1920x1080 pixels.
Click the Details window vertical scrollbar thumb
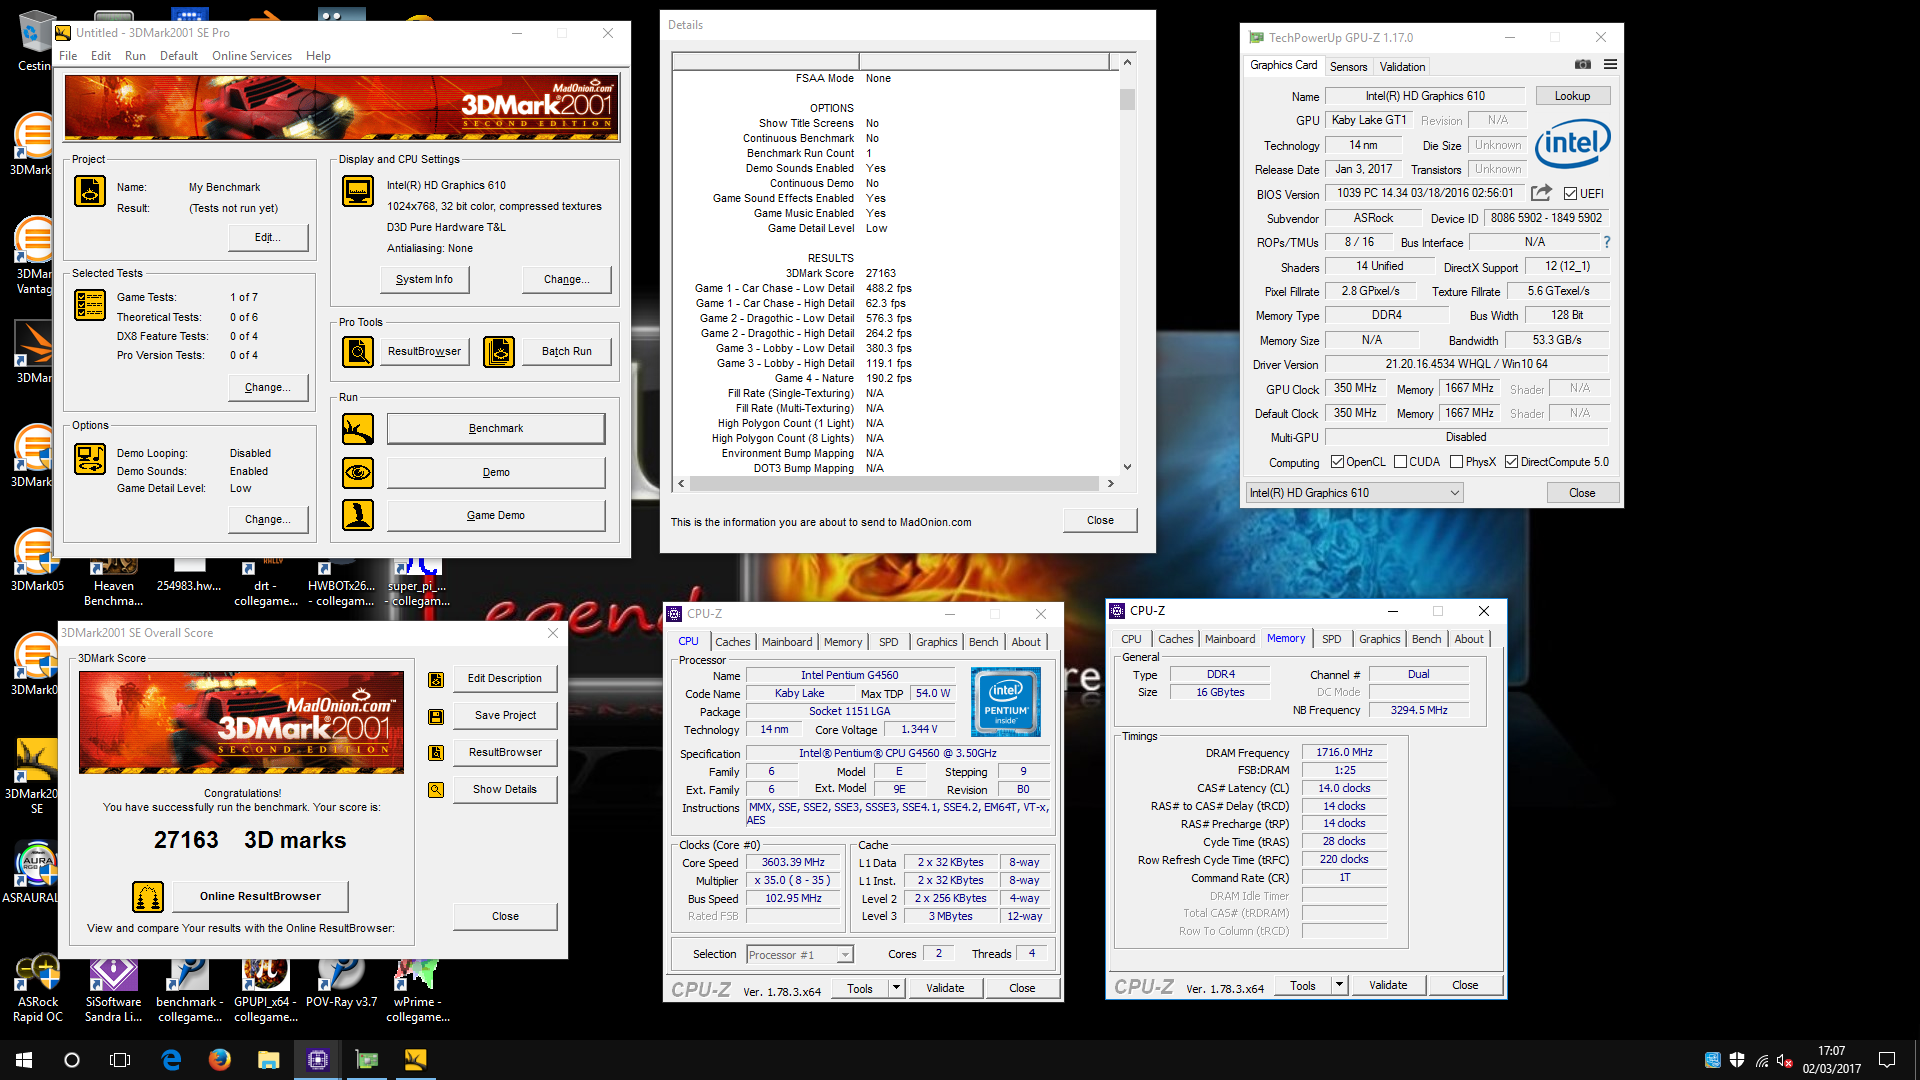(1127, 100)
